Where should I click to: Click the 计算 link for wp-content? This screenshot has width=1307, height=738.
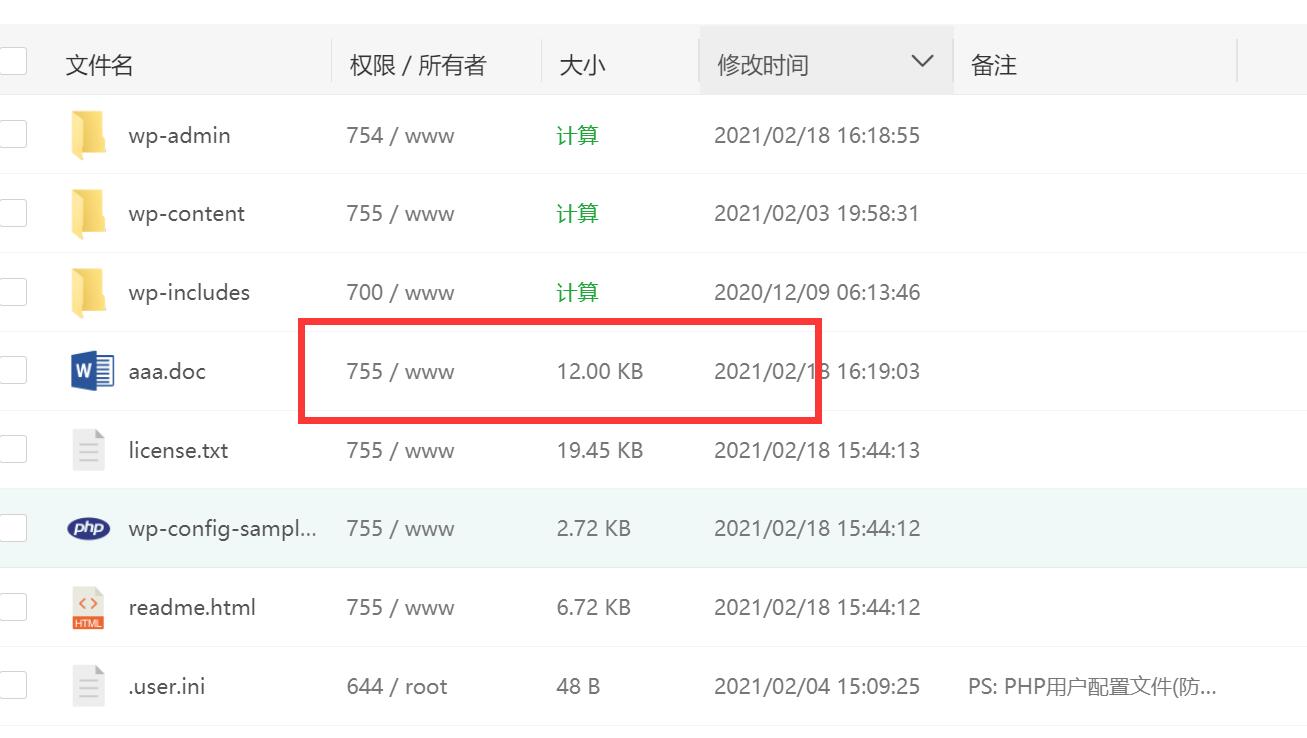(x=577, y=213)
